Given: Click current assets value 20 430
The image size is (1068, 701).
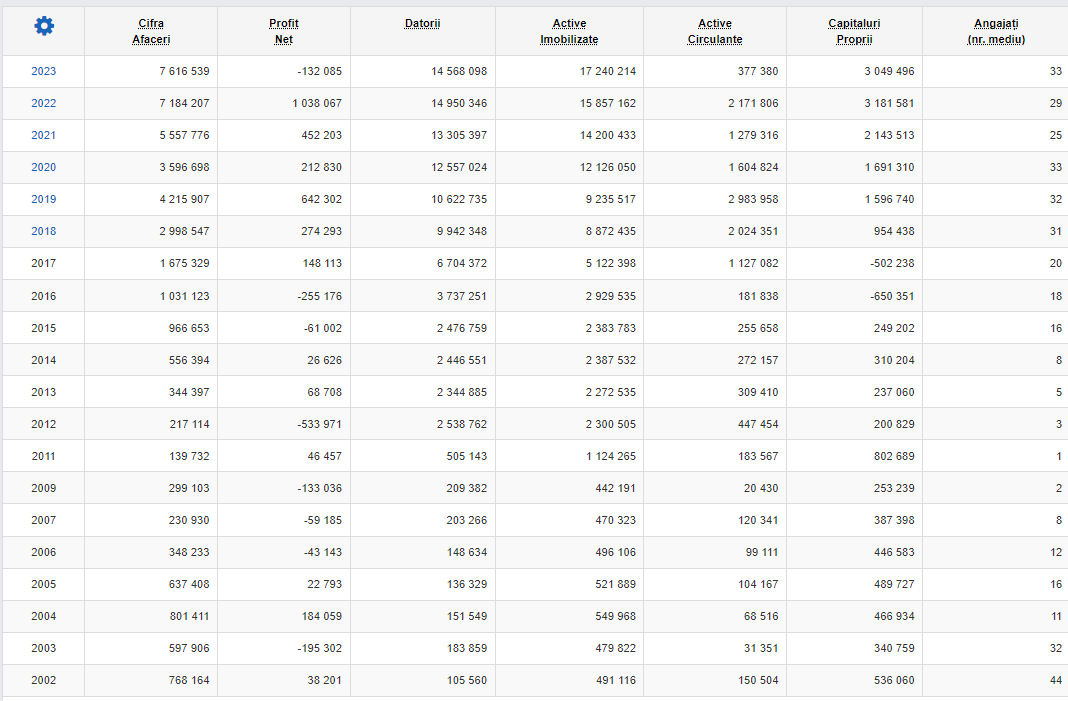Looking at the screenshot, I should [761, 488].
